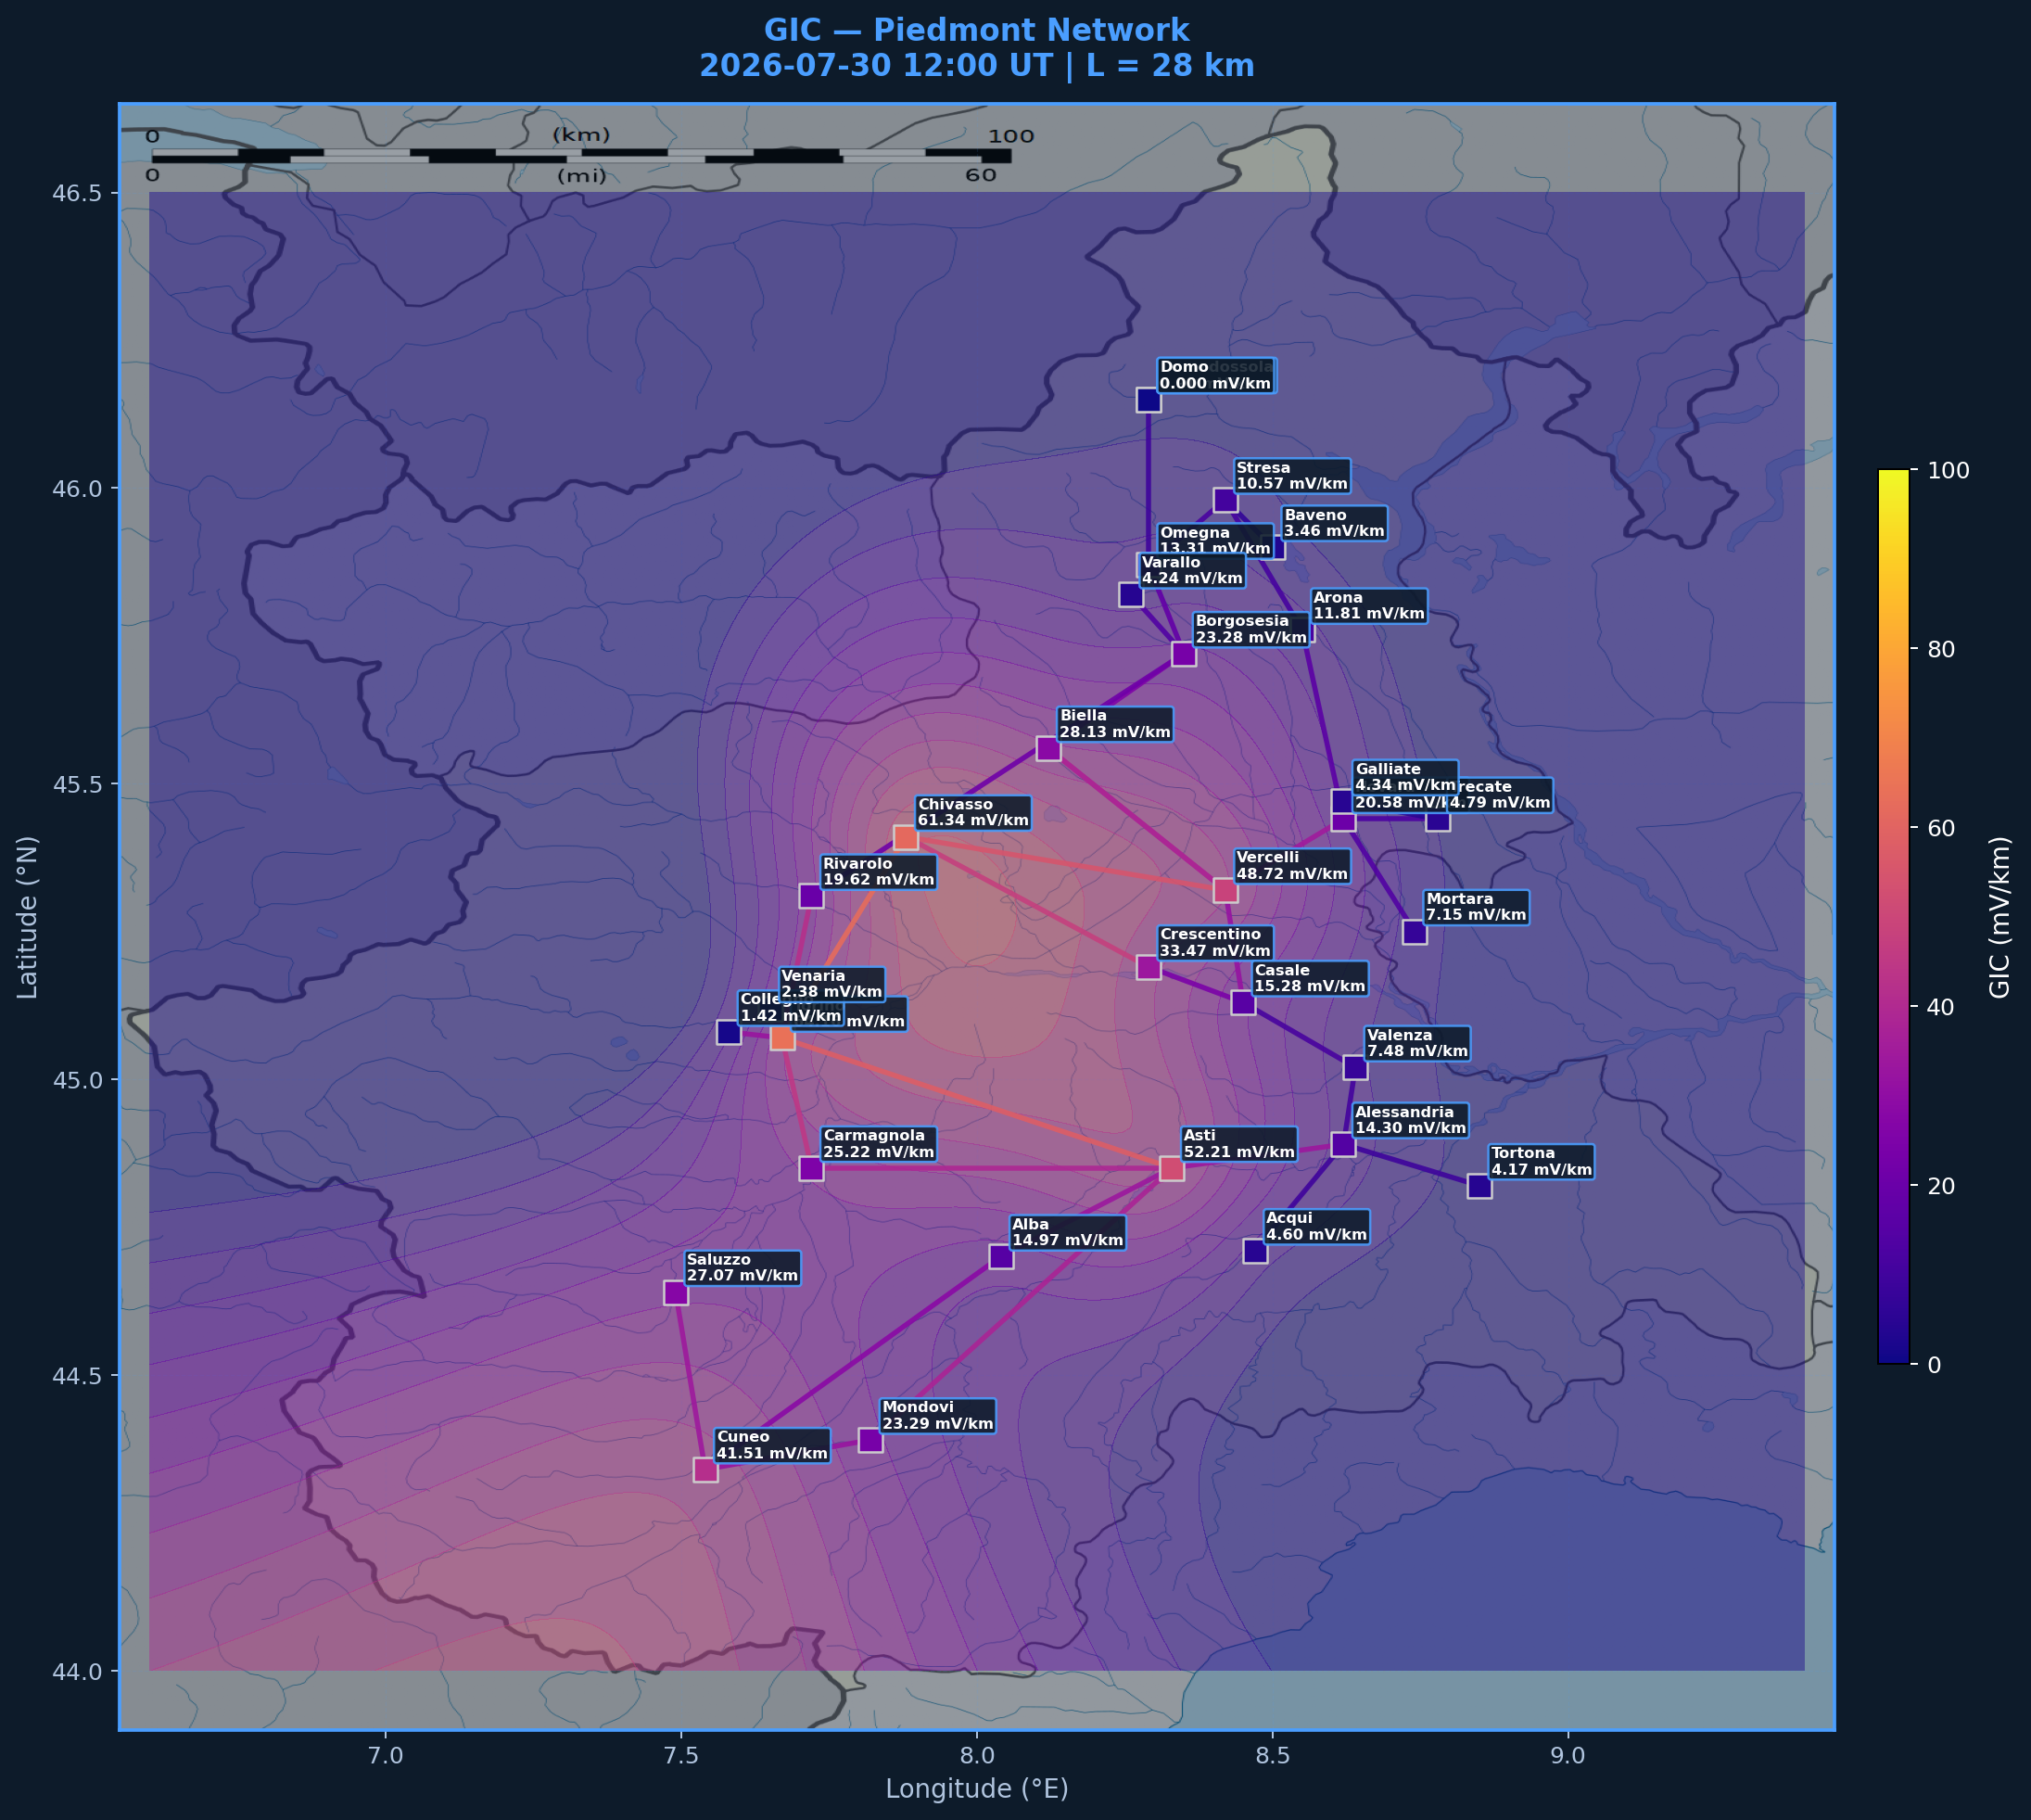Click the Cuneo 41.51 mV/km label
The image size is (2031, 1820).
tap(772, 1446)
